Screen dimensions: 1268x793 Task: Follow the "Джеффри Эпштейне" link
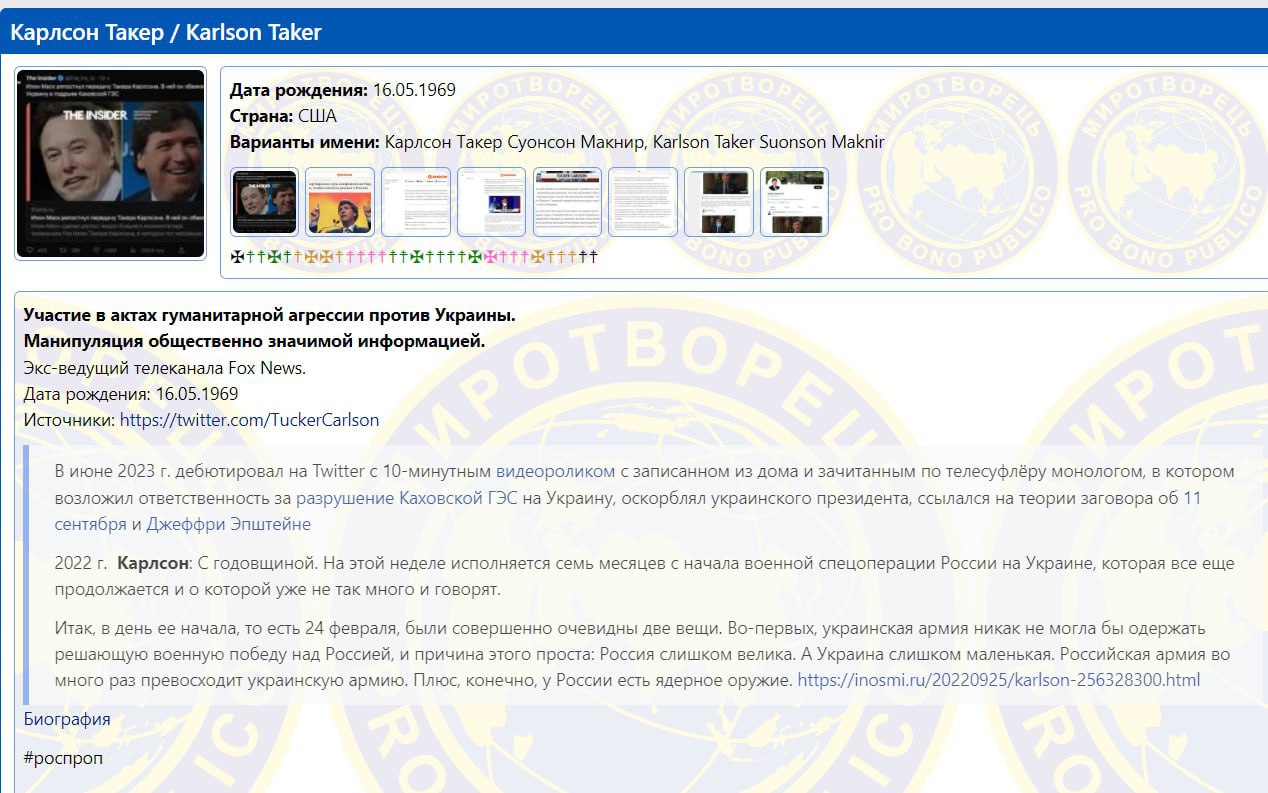coord(228,524)
